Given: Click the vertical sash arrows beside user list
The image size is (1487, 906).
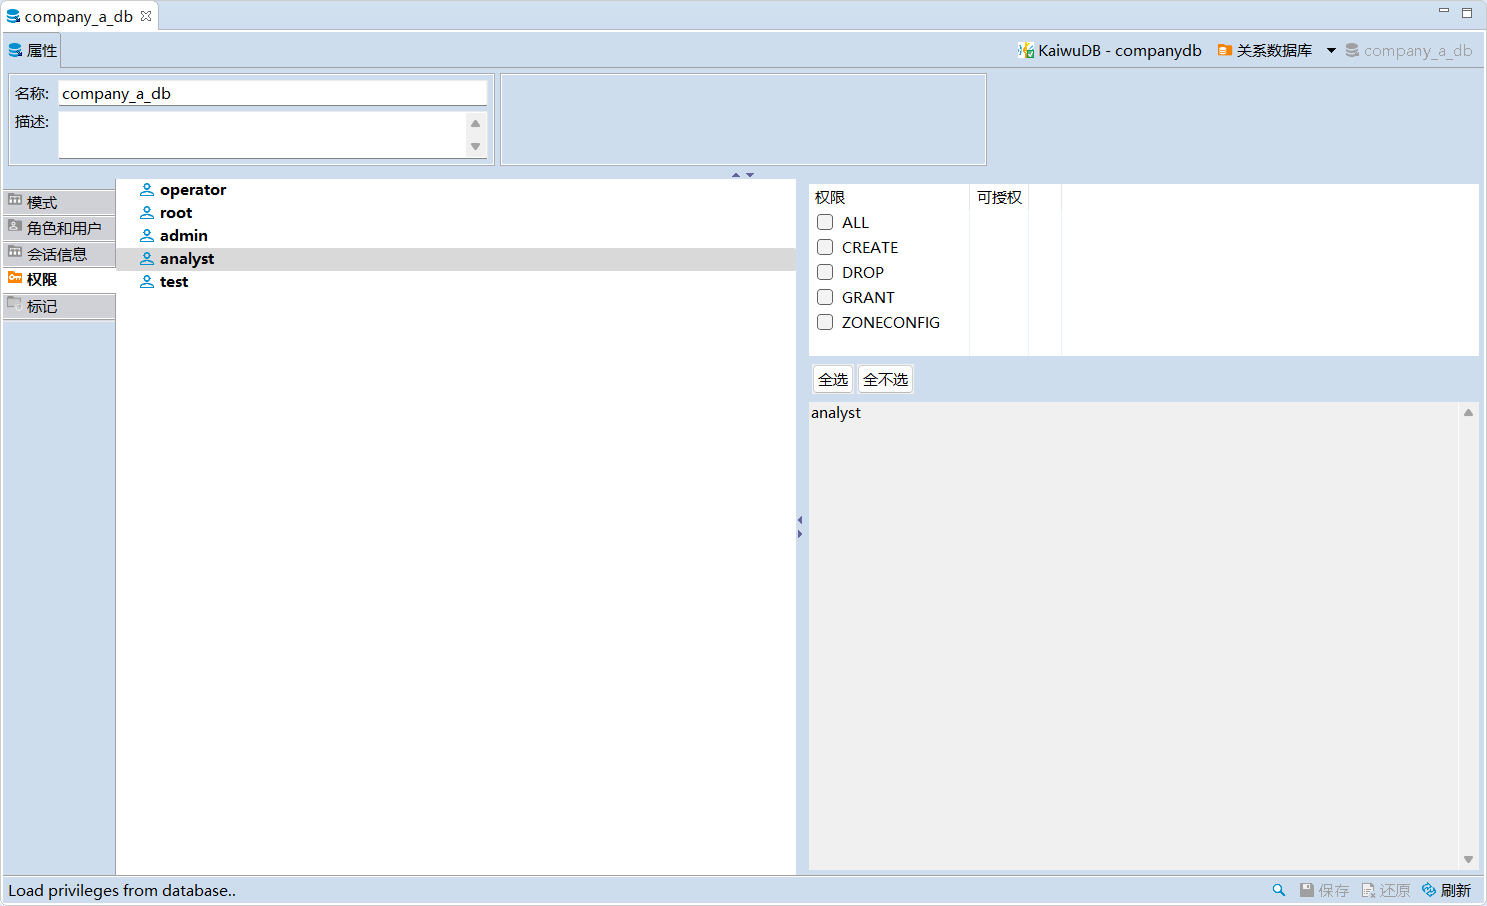Looking at the screenshot, I should point(800,527).
